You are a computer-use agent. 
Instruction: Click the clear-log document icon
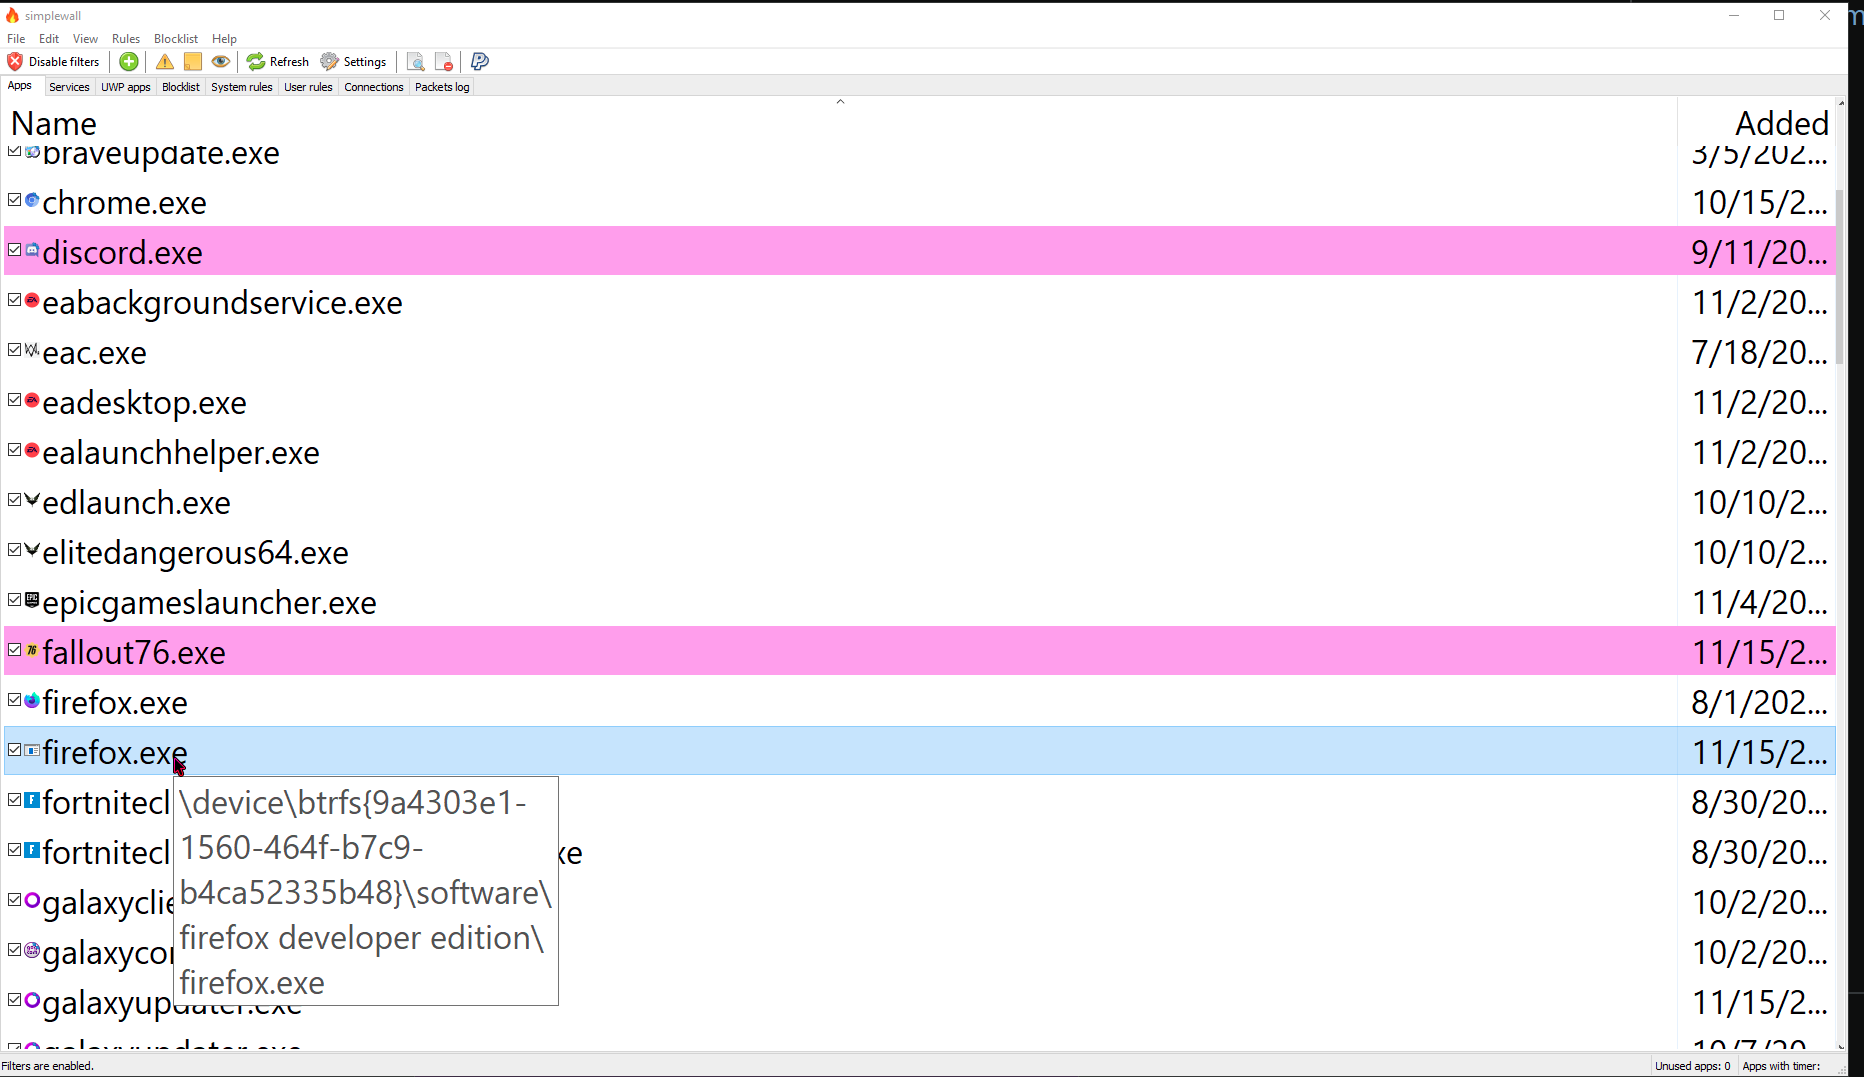[x=444, y=61]
